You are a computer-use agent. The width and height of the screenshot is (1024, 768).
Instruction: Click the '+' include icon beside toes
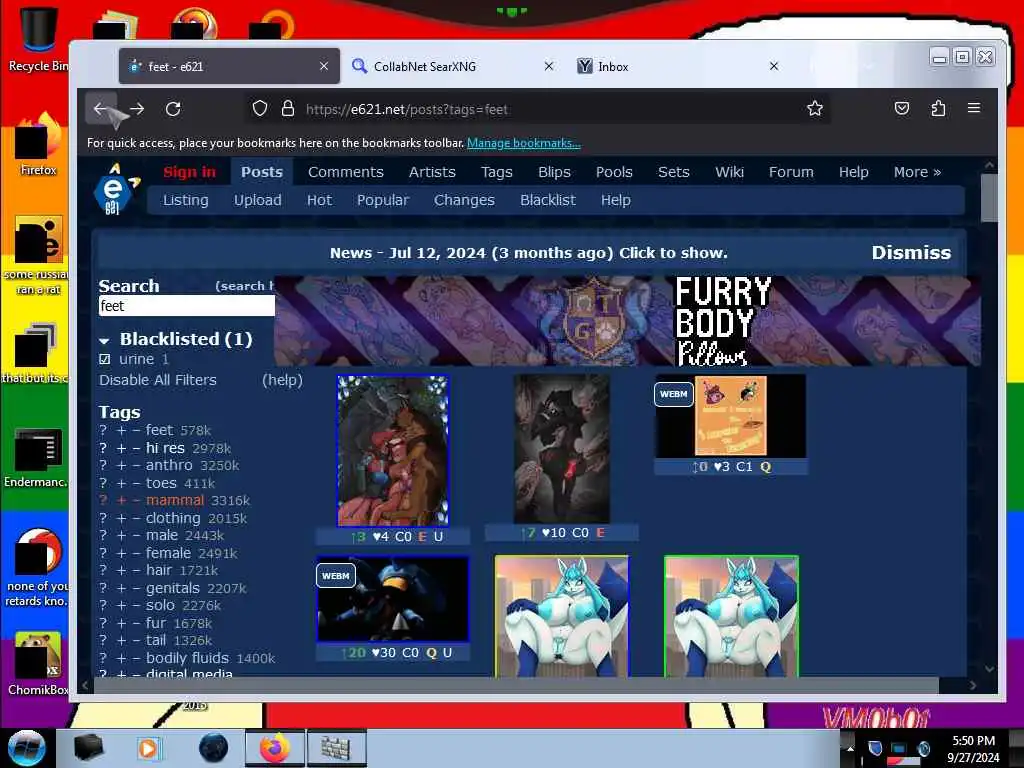click(121, 483)
